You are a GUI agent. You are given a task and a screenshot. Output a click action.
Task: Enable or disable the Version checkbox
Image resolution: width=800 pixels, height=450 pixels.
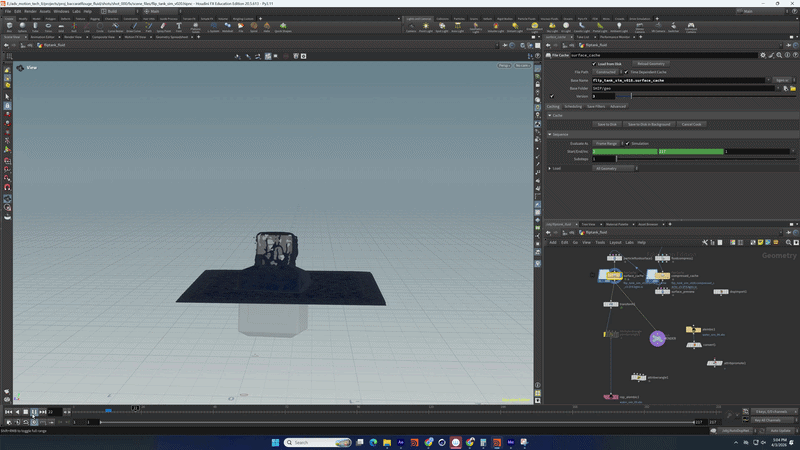coord(551,96)
